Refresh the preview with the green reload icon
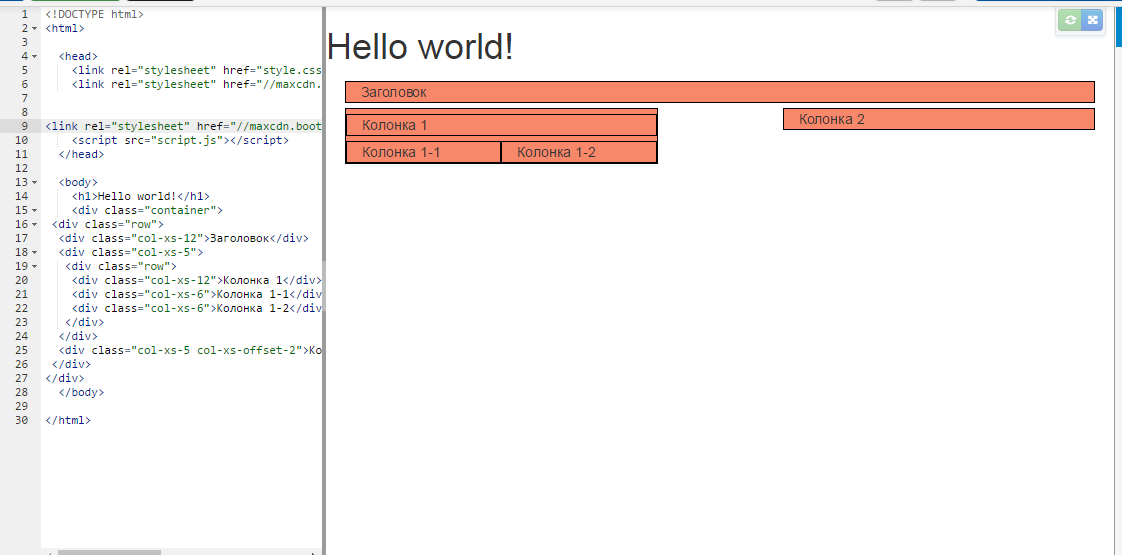Image resolution: width=1122 pixels, height=555 pixels. pyautogui.click(x=1070, y=20)
